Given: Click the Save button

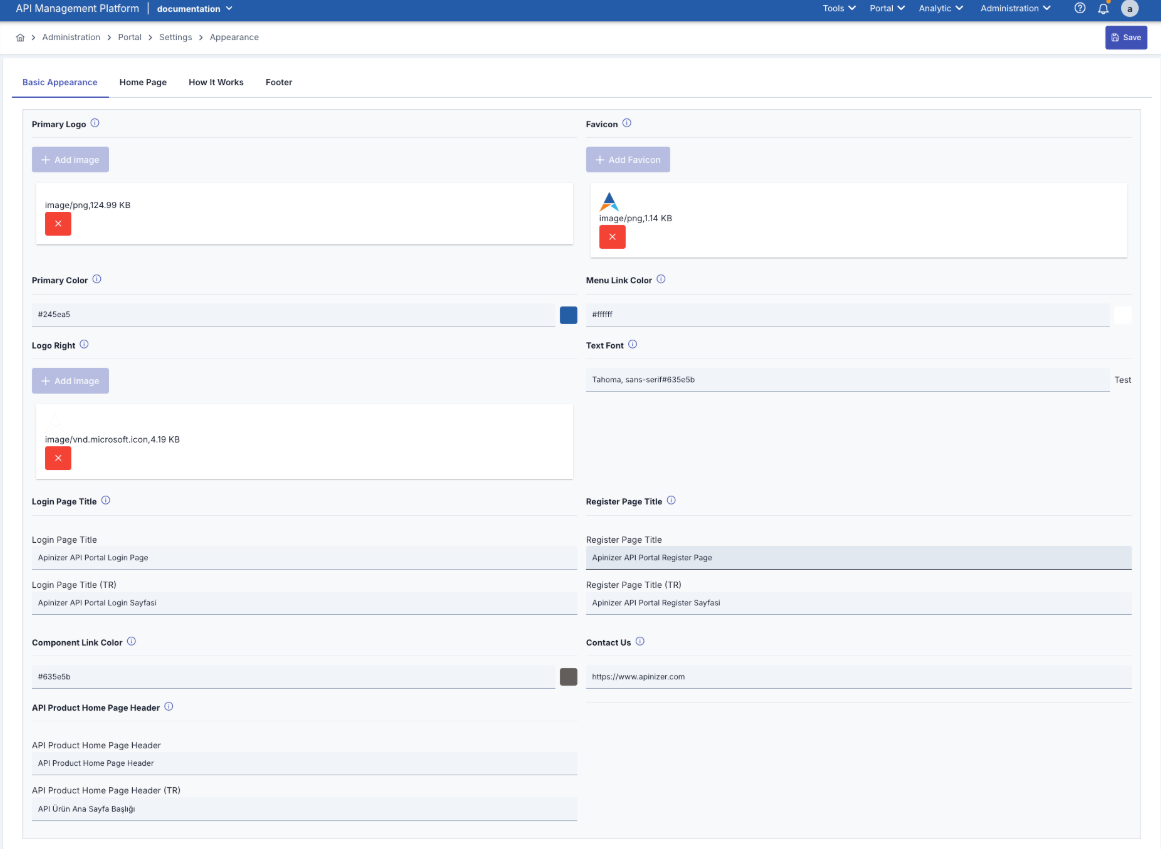Looking at the screenshot, I should (1126, 37).
